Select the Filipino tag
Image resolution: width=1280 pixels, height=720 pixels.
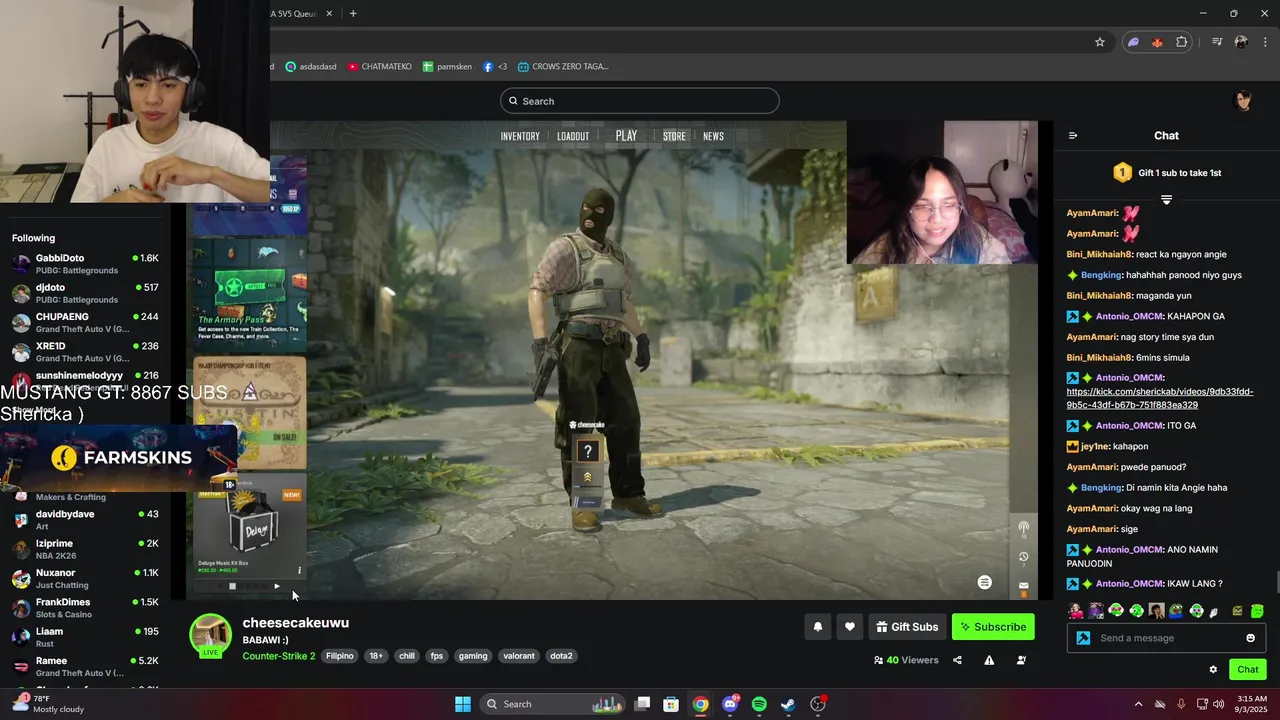tap(340, 656)
